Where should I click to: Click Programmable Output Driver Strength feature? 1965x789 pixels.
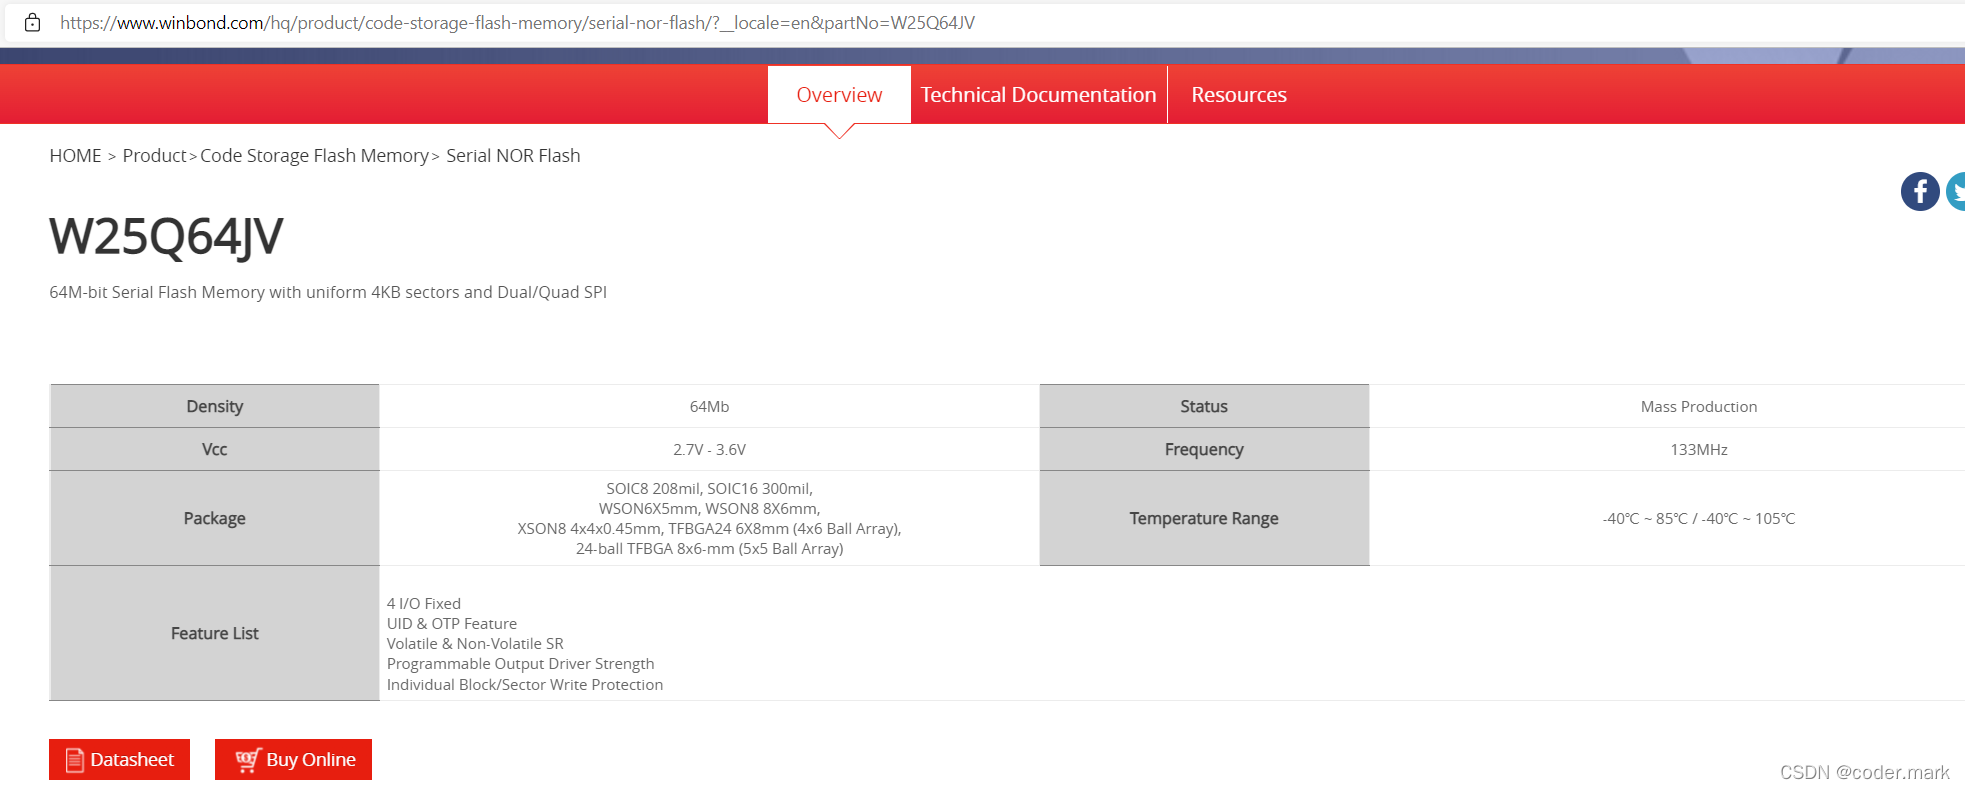point(520,664)
